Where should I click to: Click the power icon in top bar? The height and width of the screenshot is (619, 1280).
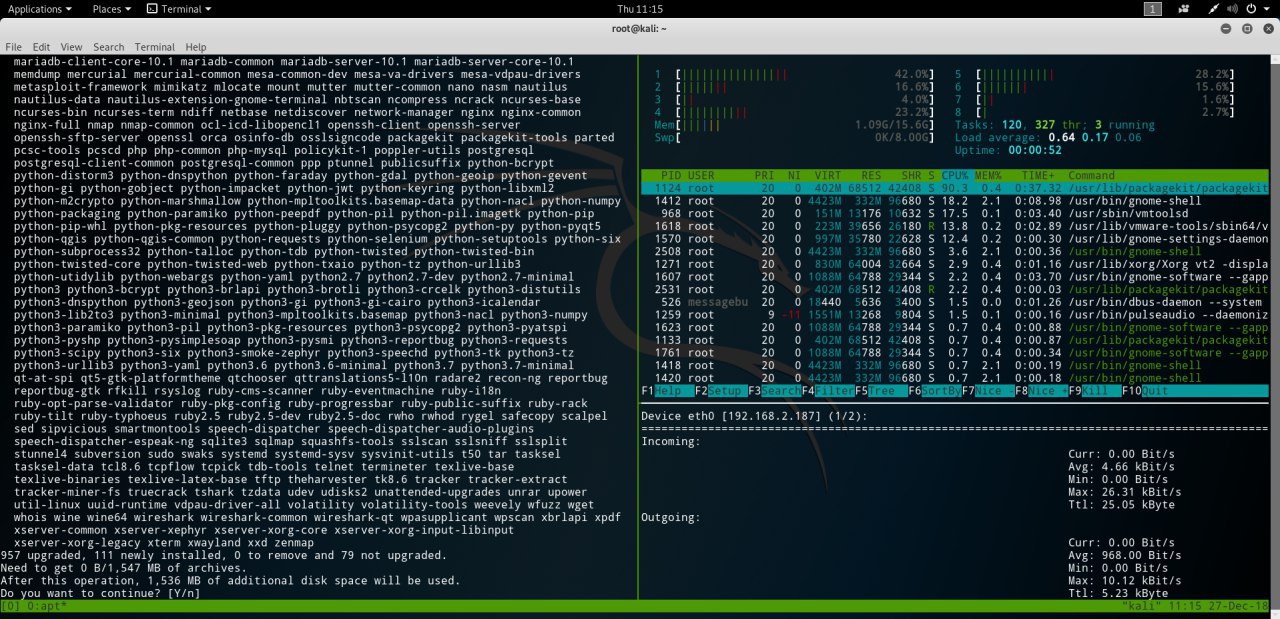pyautogui.click(x=1249, y=9)
